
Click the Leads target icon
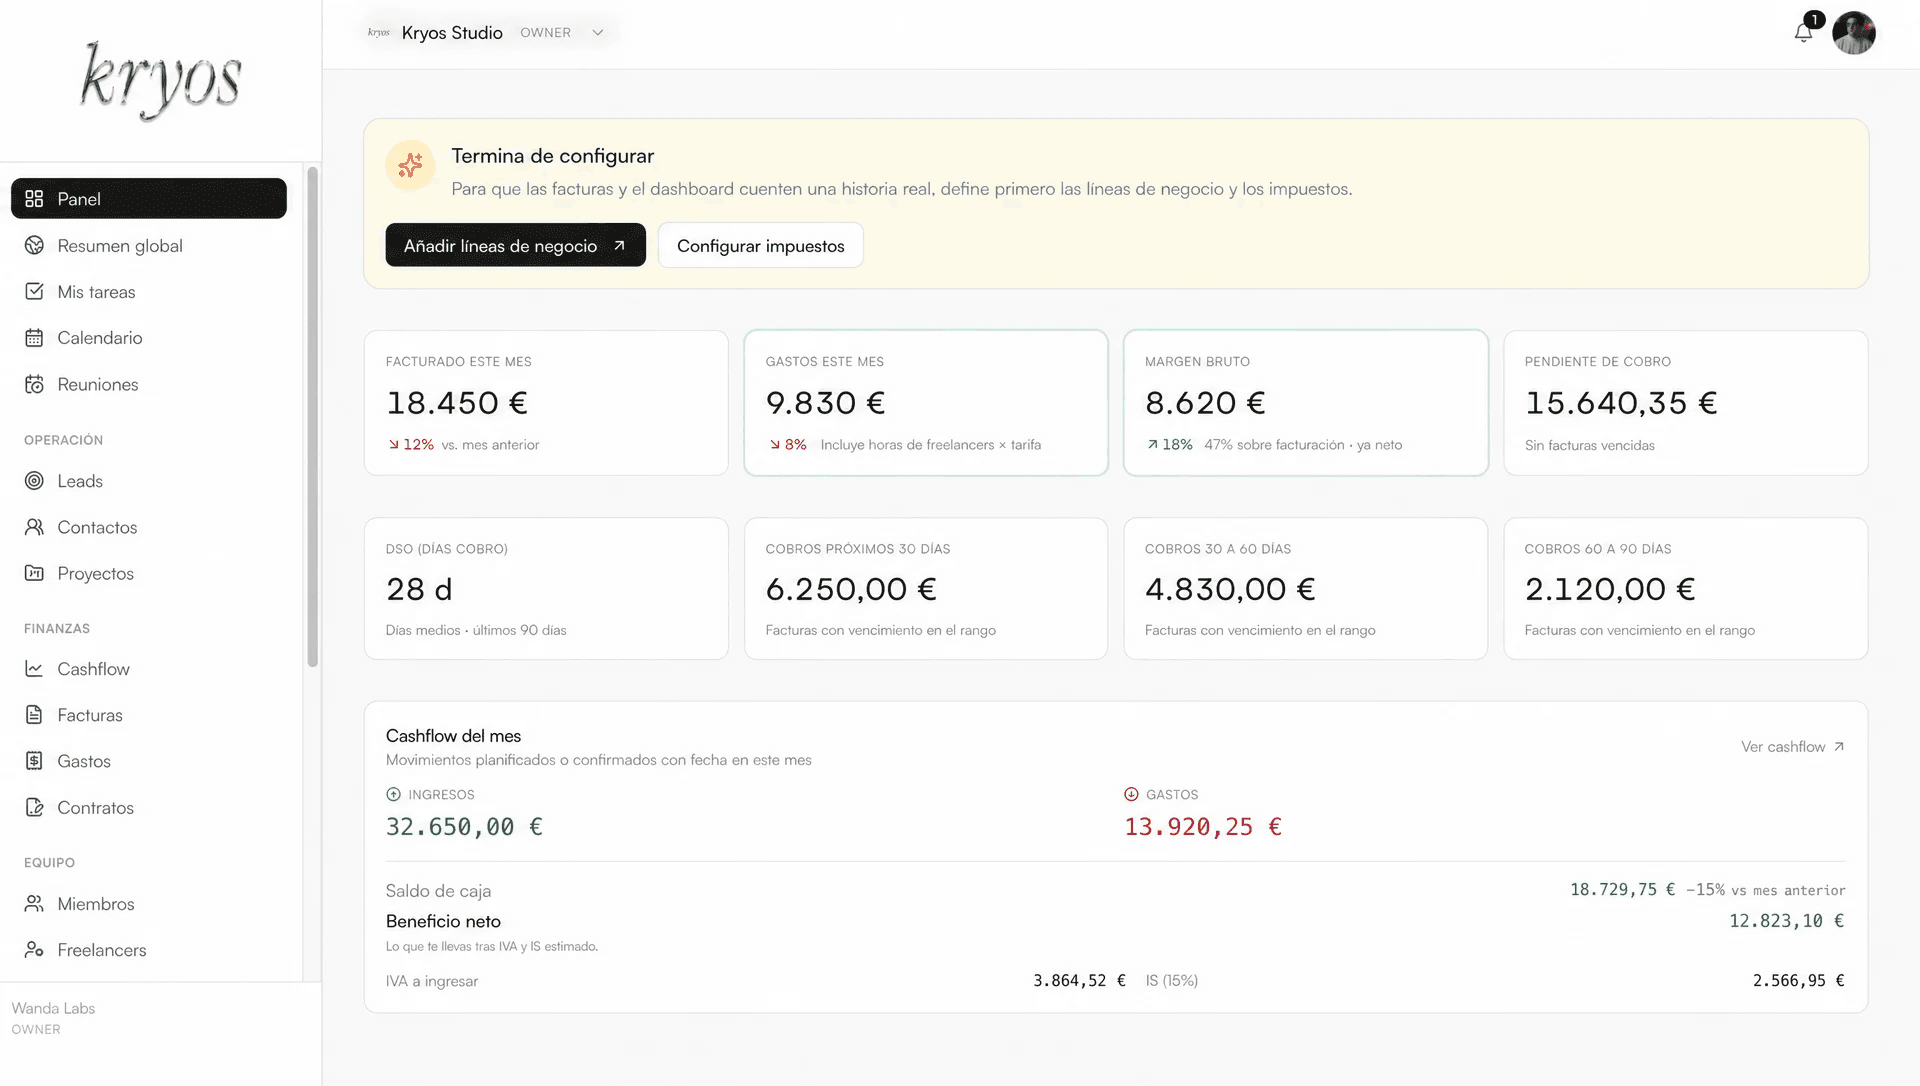(x=34, y=481)
